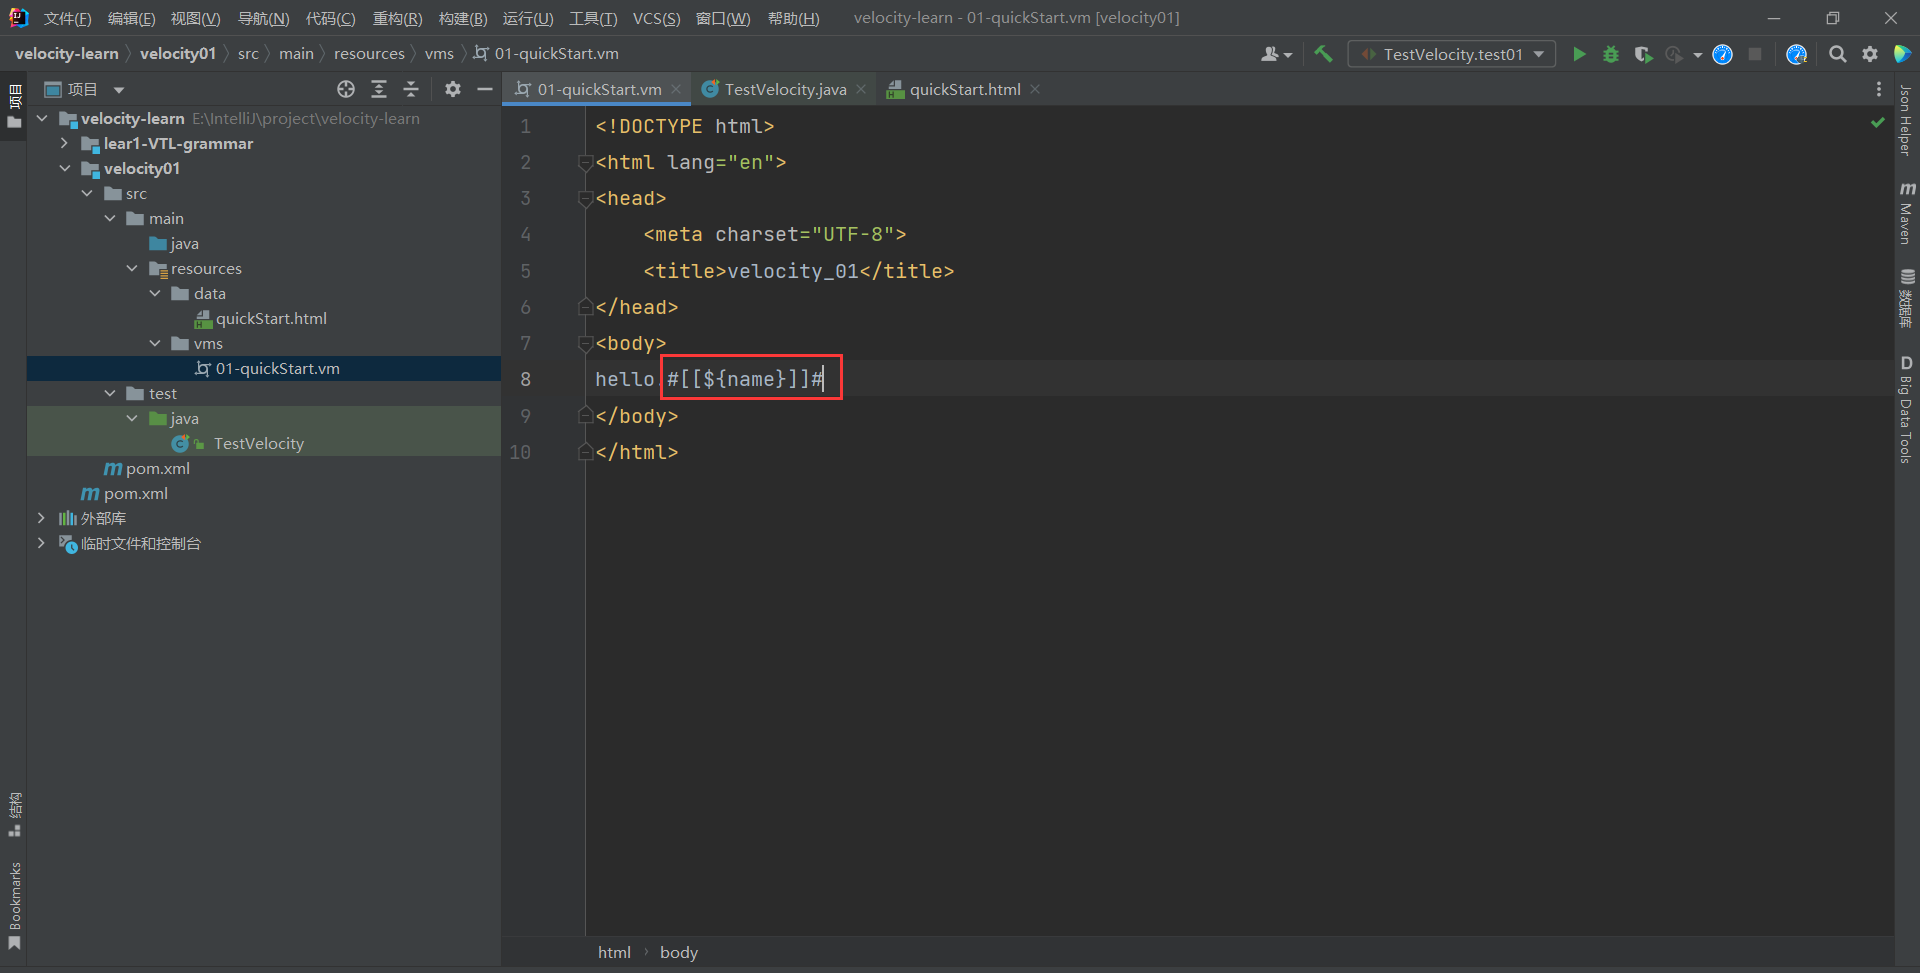1920x973 pixels.
Task: Click the meta charset line in editor
Action: 774,234
